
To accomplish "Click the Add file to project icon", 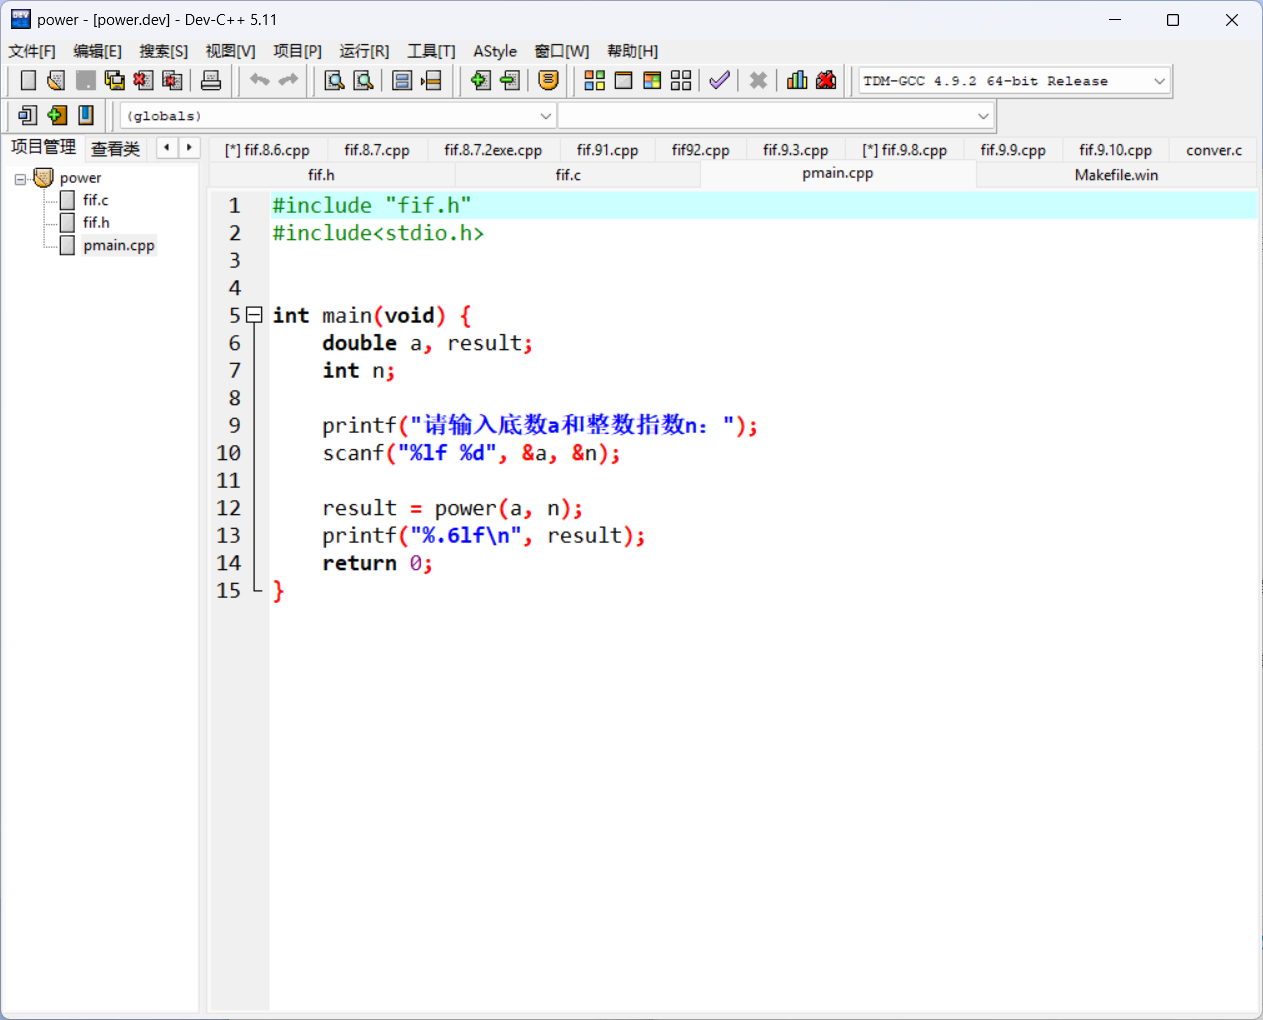I will pyautogui.click(x=480, y=81).
